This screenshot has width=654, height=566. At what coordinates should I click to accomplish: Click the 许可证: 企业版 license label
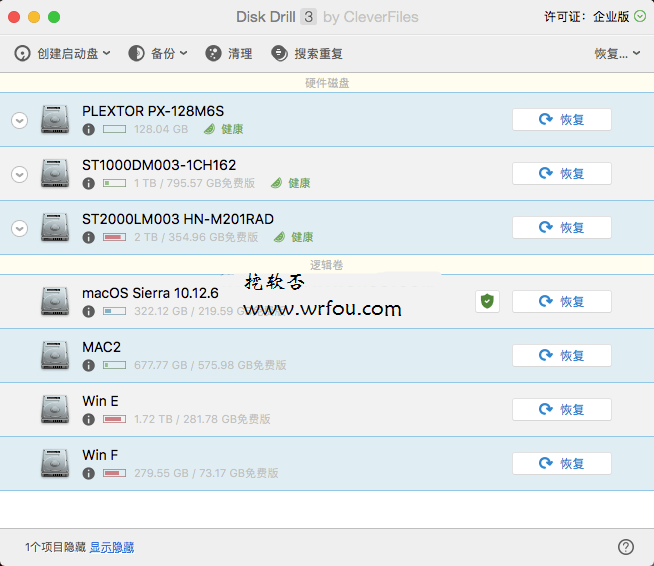pos(587,17)
